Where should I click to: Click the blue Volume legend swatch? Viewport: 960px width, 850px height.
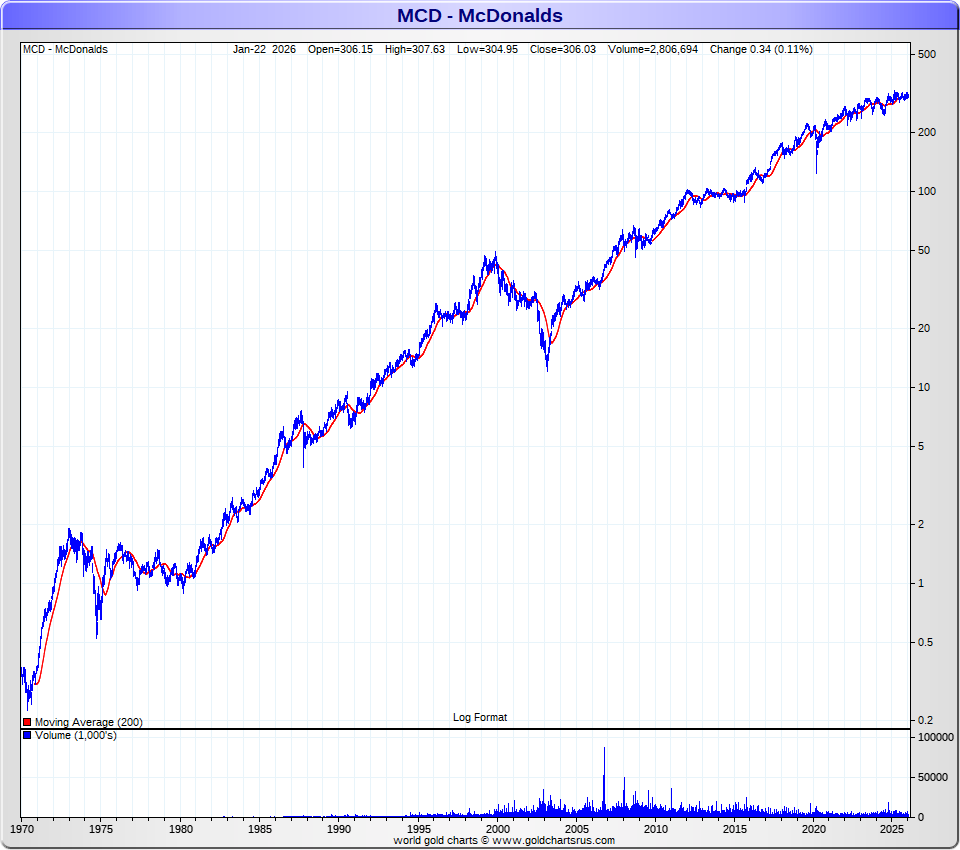point(27,735)
